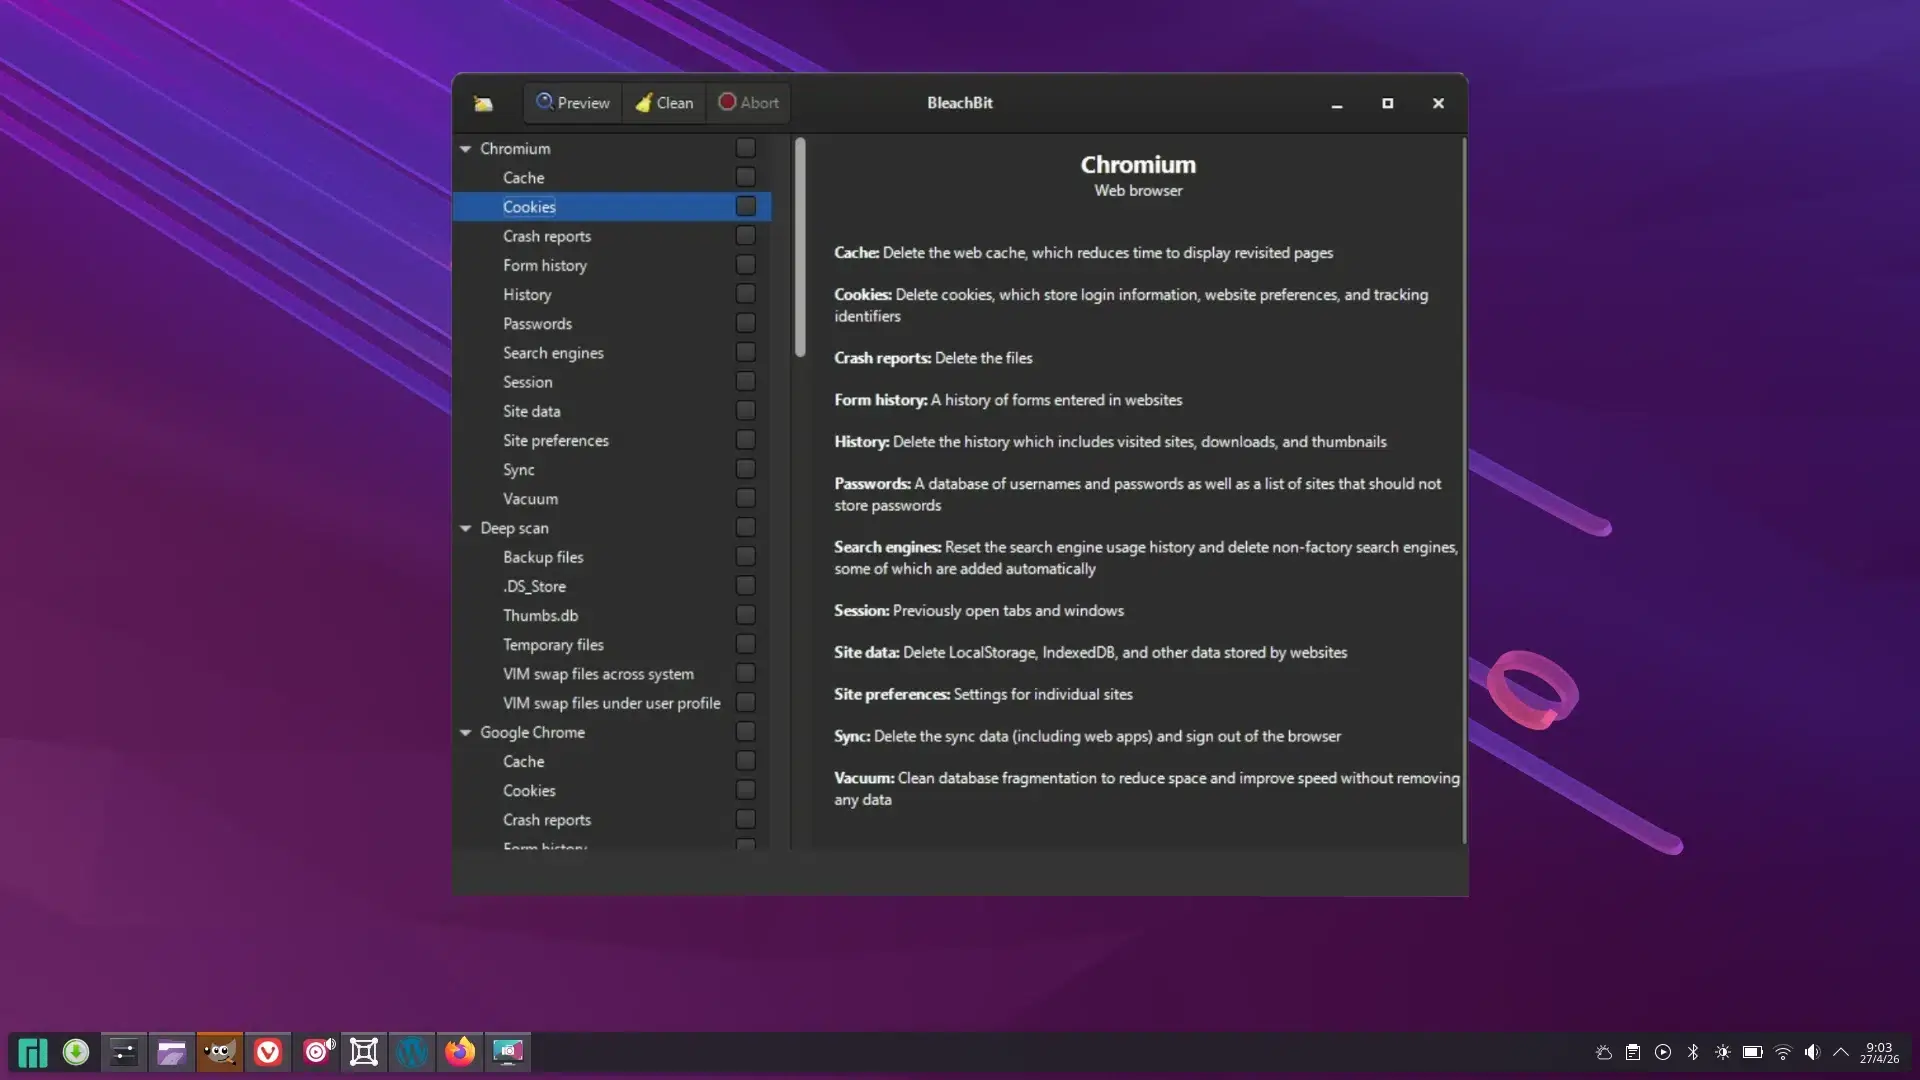Show hidden system tray icons arrow
Screen dimensions: 1920x1080
pos(1841,1052)
